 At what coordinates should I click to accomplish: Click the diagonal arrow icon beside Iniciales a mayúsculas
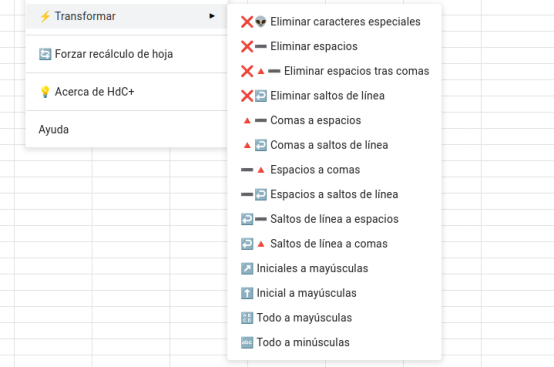247,268
